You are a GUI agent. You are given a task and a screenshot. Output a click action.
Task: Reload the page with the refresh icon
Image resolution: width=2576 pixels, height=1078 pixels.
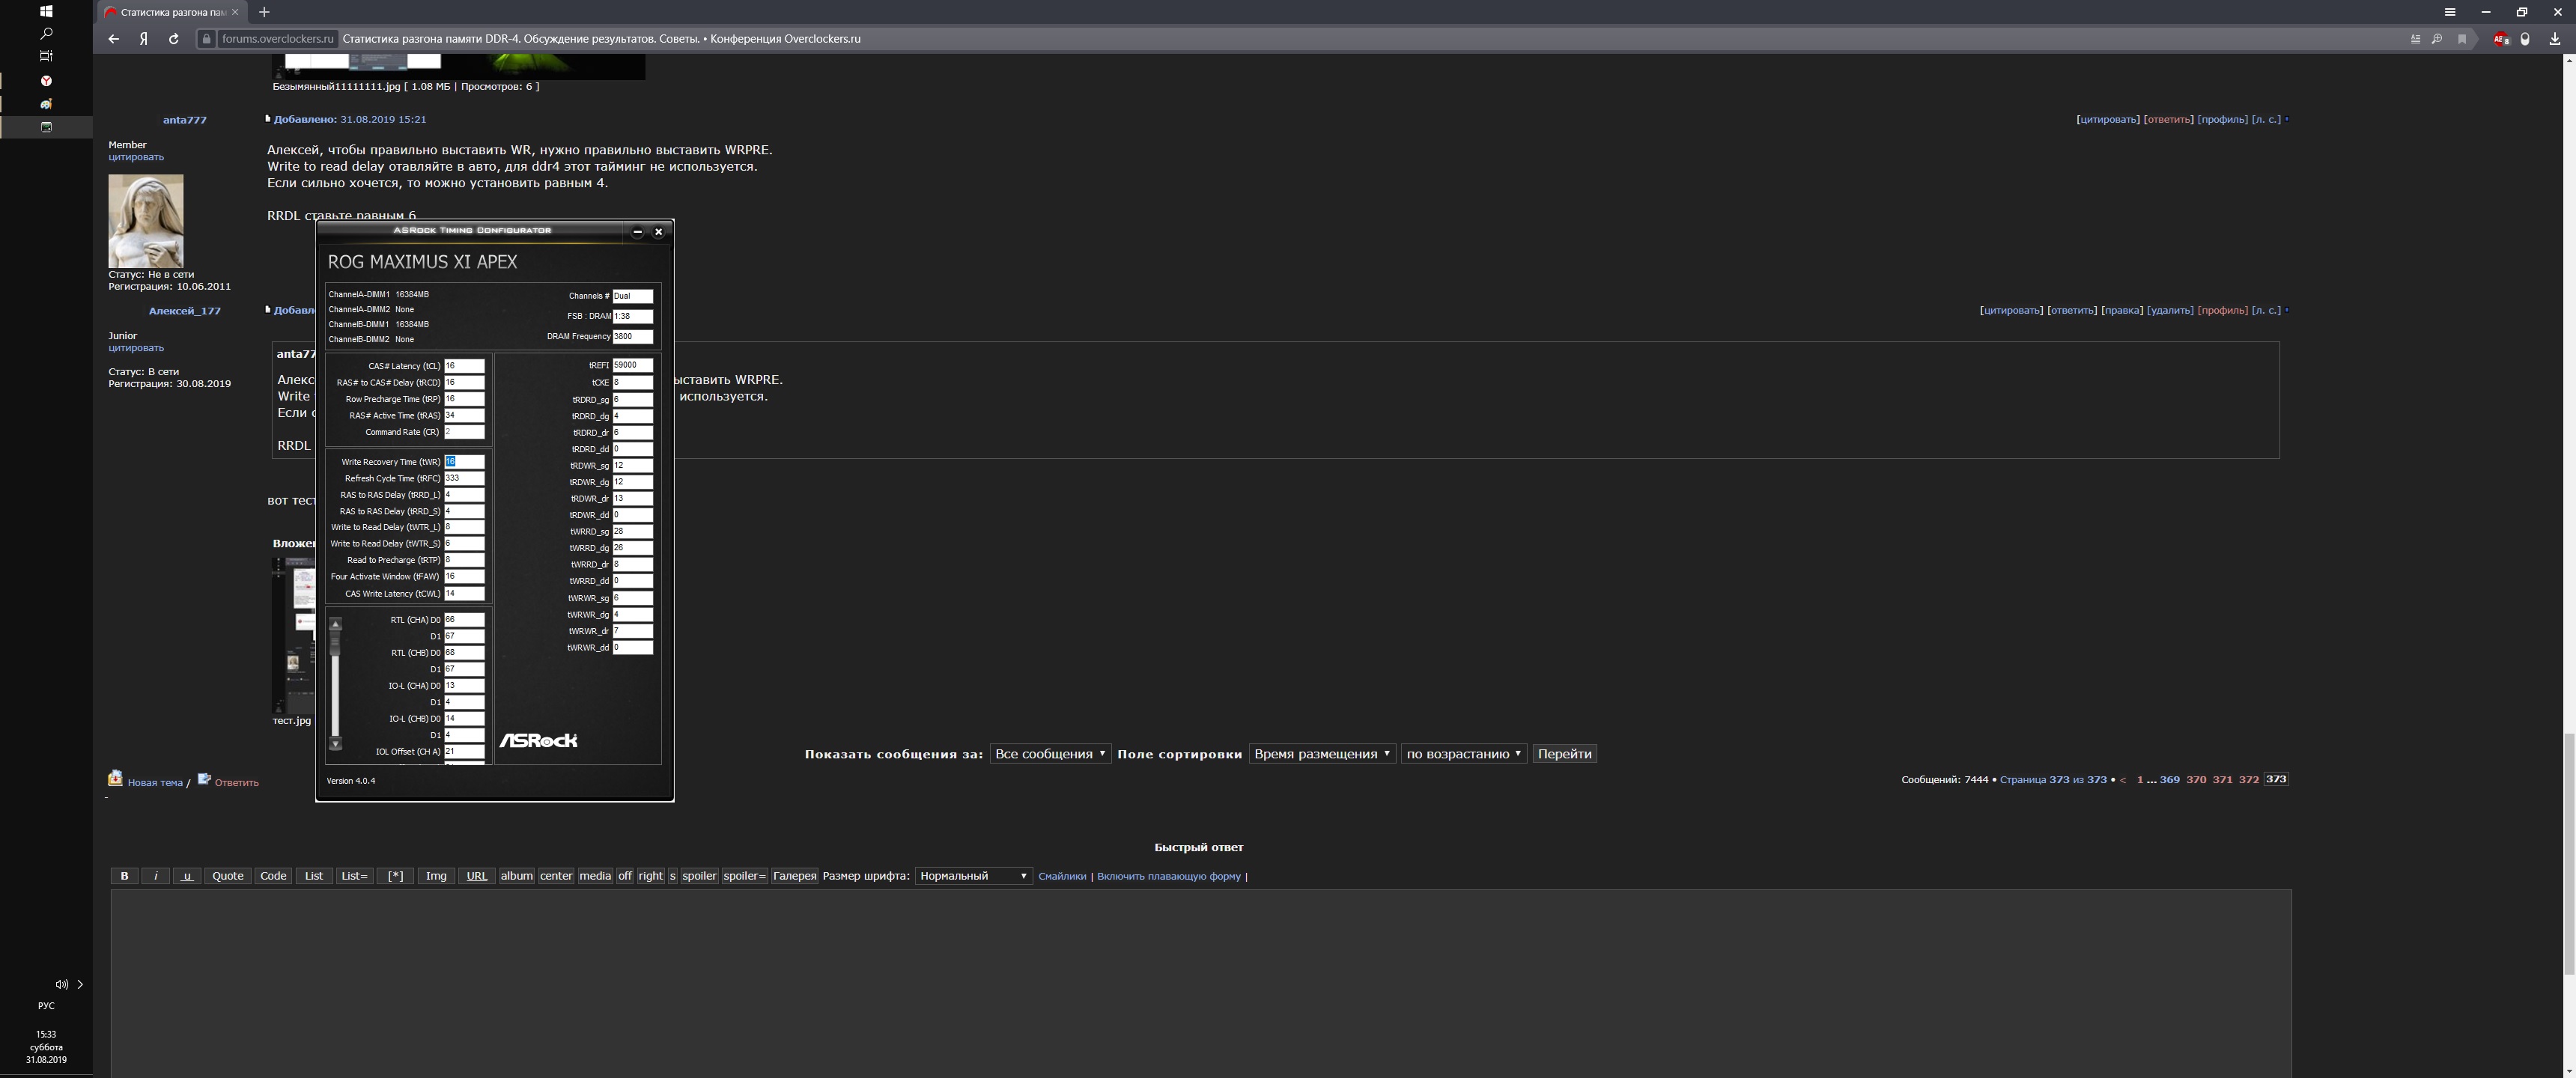[174, 39]
